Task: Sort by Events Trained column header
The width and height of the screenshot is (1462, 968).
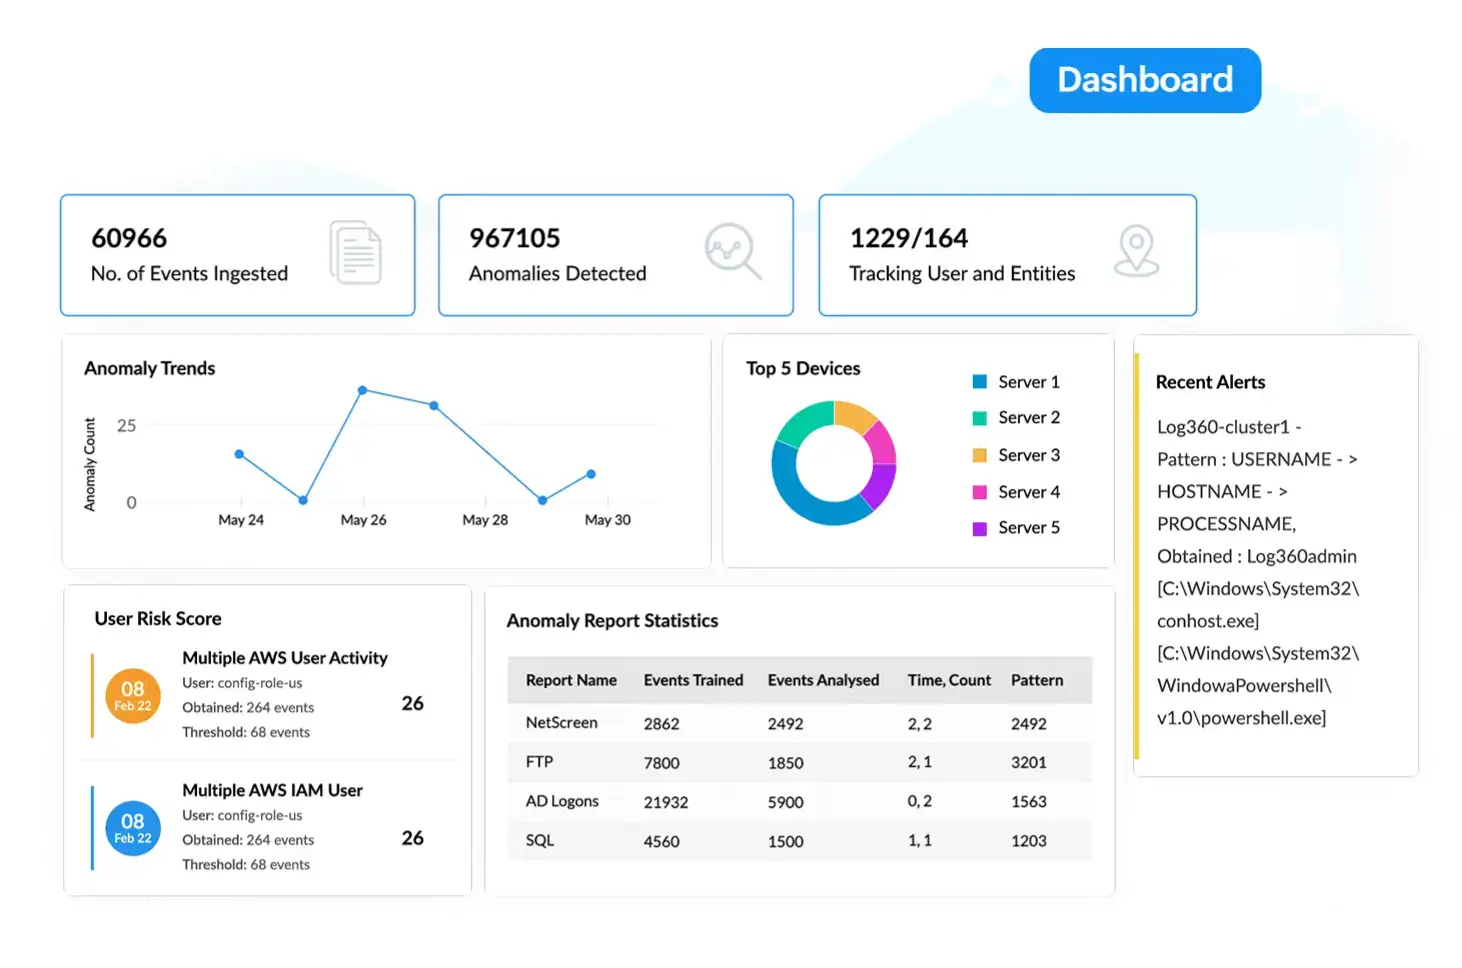Action: click(693, 680)
